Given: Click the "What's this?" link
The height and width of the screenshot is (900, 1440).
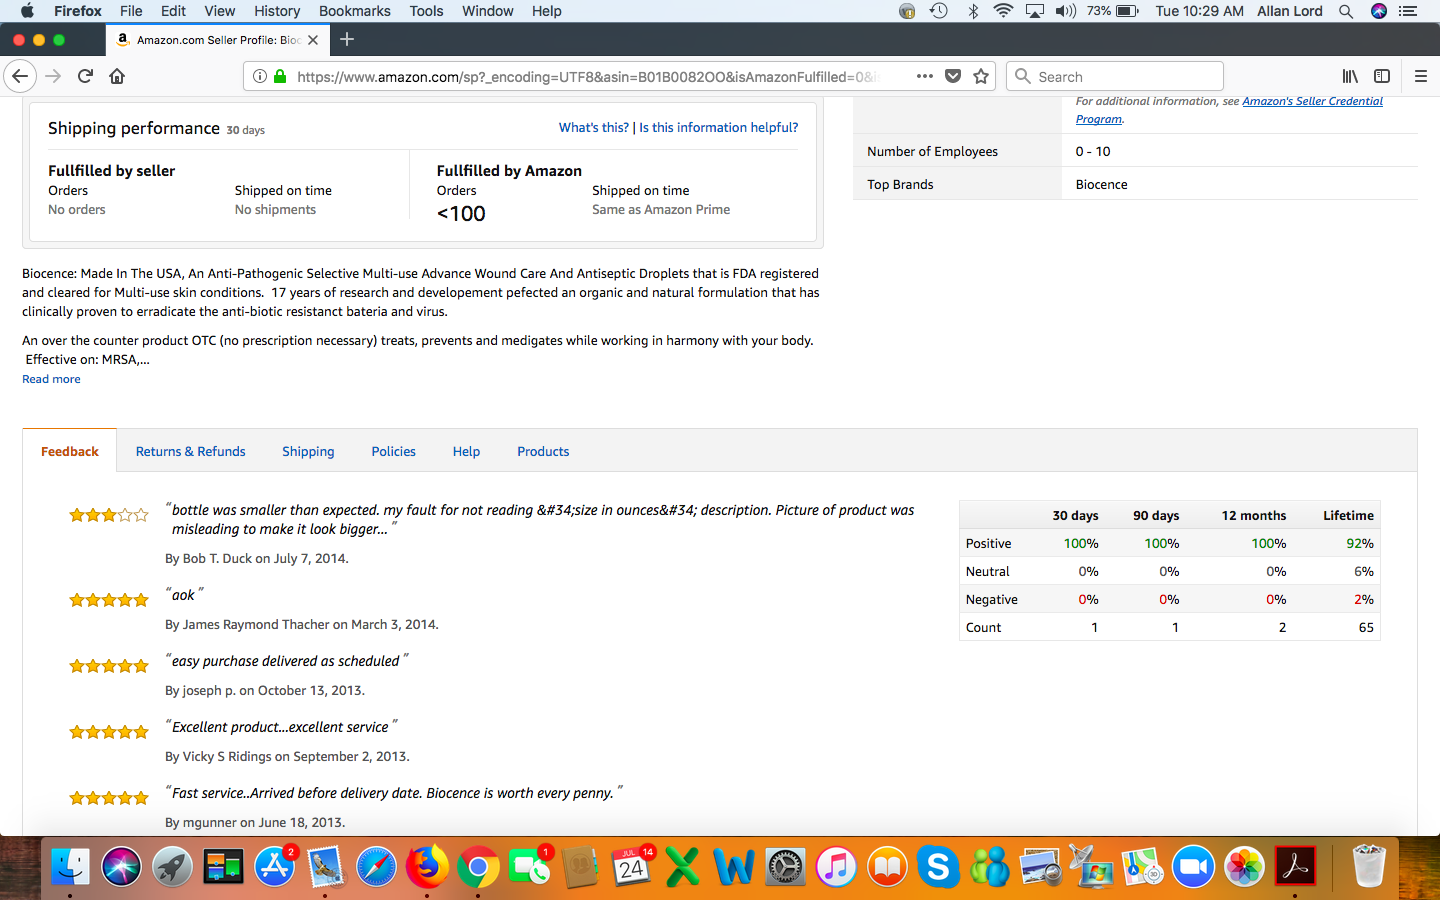Looking at the screenshot, I should click(x=594, y=127).
